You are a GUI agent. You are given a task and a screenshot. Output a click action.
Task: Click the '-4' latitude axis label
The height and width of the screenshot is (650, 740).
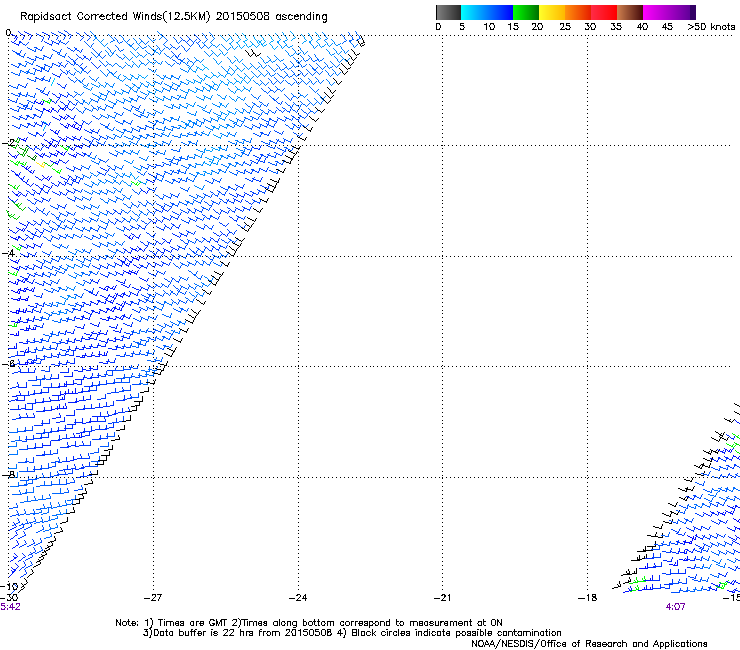(8, 253)
